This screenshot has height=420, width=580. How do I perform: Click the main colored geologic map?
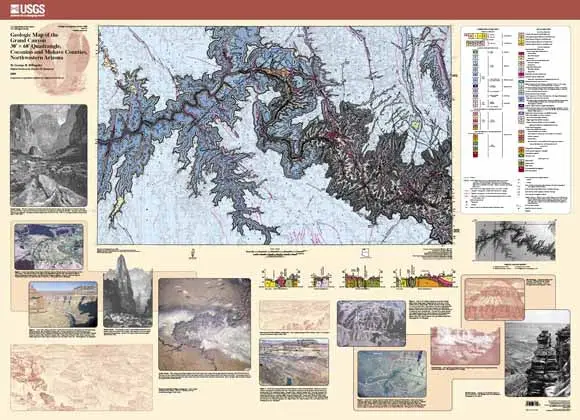(275, 135)
